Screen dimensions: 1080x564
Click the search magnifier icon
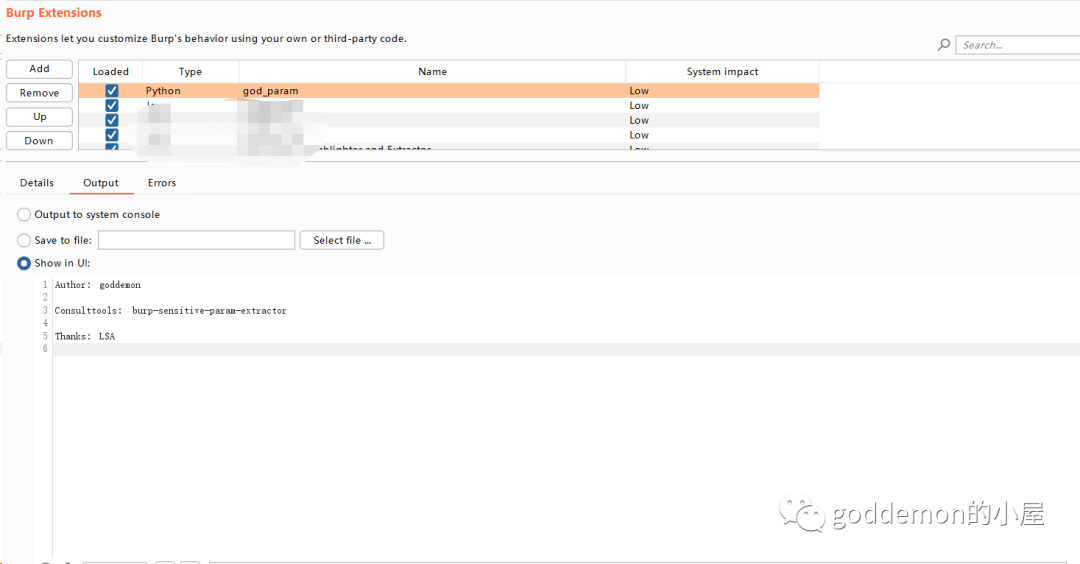(944, 45)
